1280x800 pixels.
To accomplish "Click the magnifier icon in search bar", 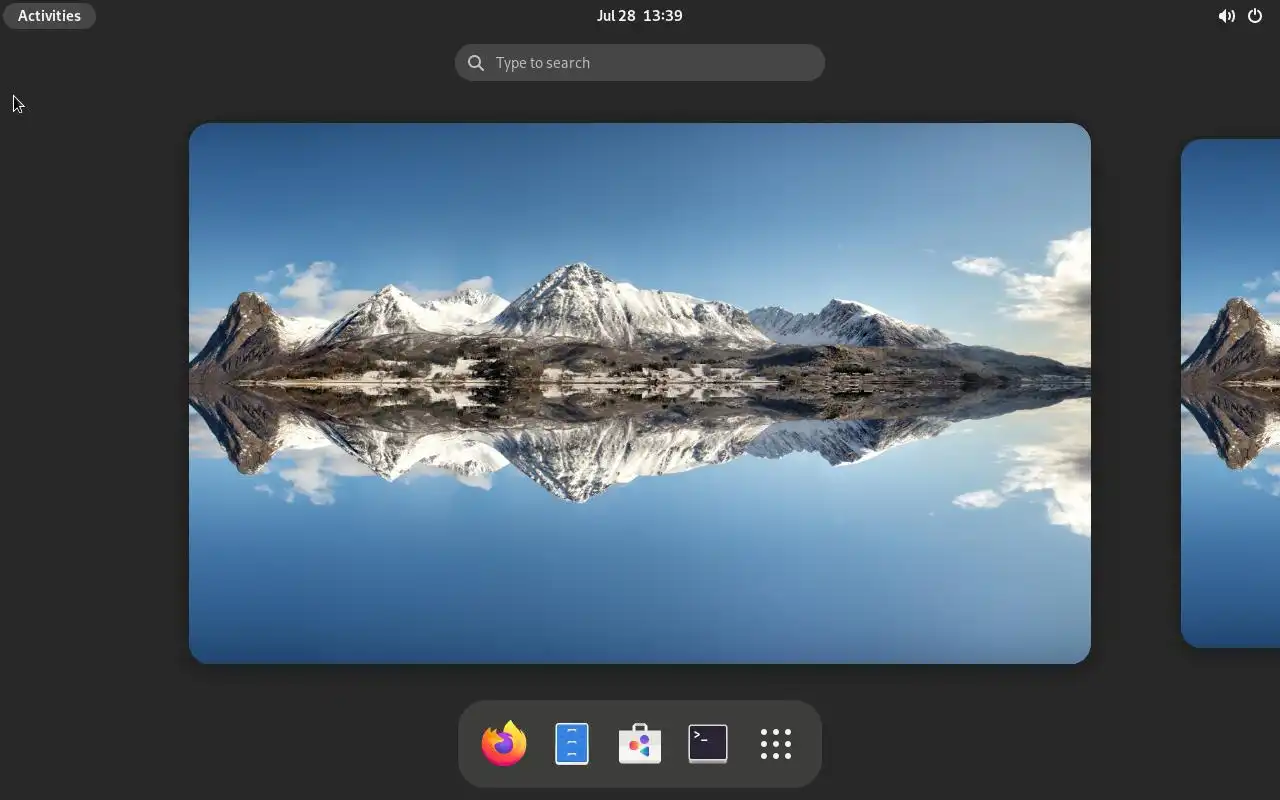I will pos(476,63).
